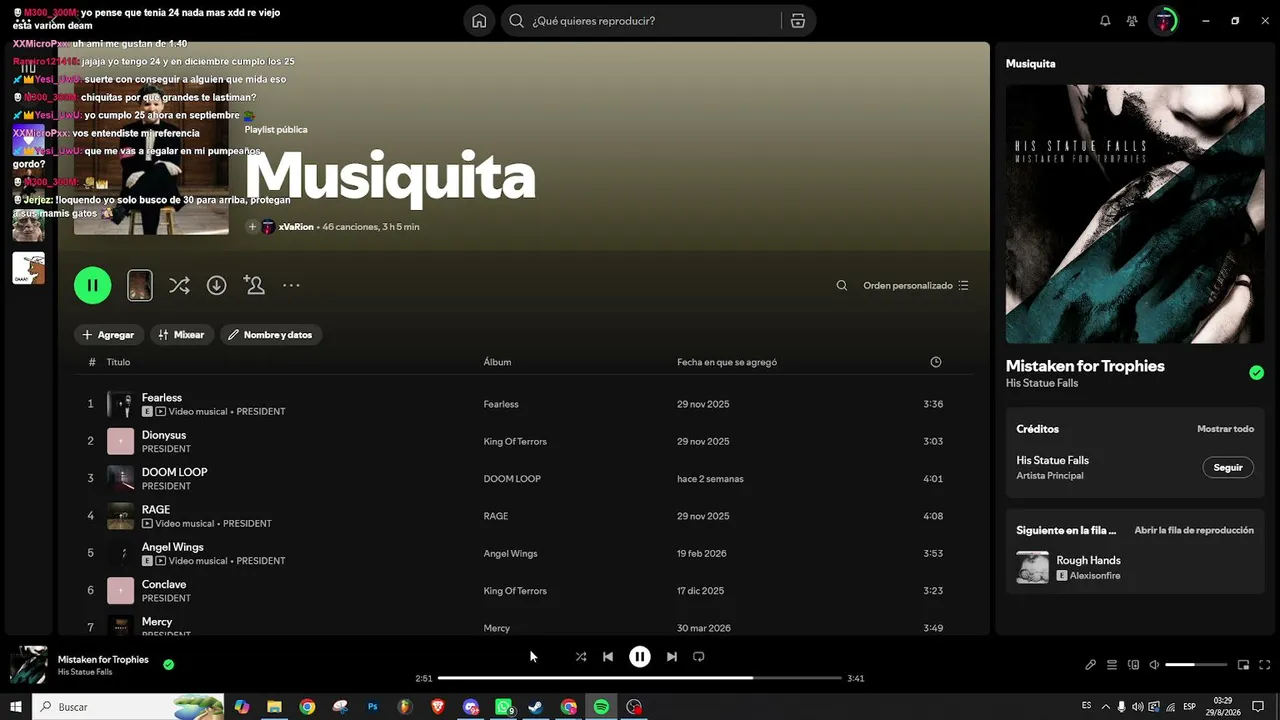Go to Spotify home via house icon
The height and width of the screenshot is (720, 1280).
coord(479,21)
